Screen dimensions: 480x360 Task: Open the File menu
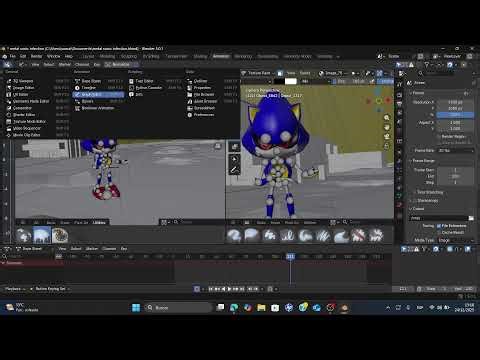(x=13, y=56)
